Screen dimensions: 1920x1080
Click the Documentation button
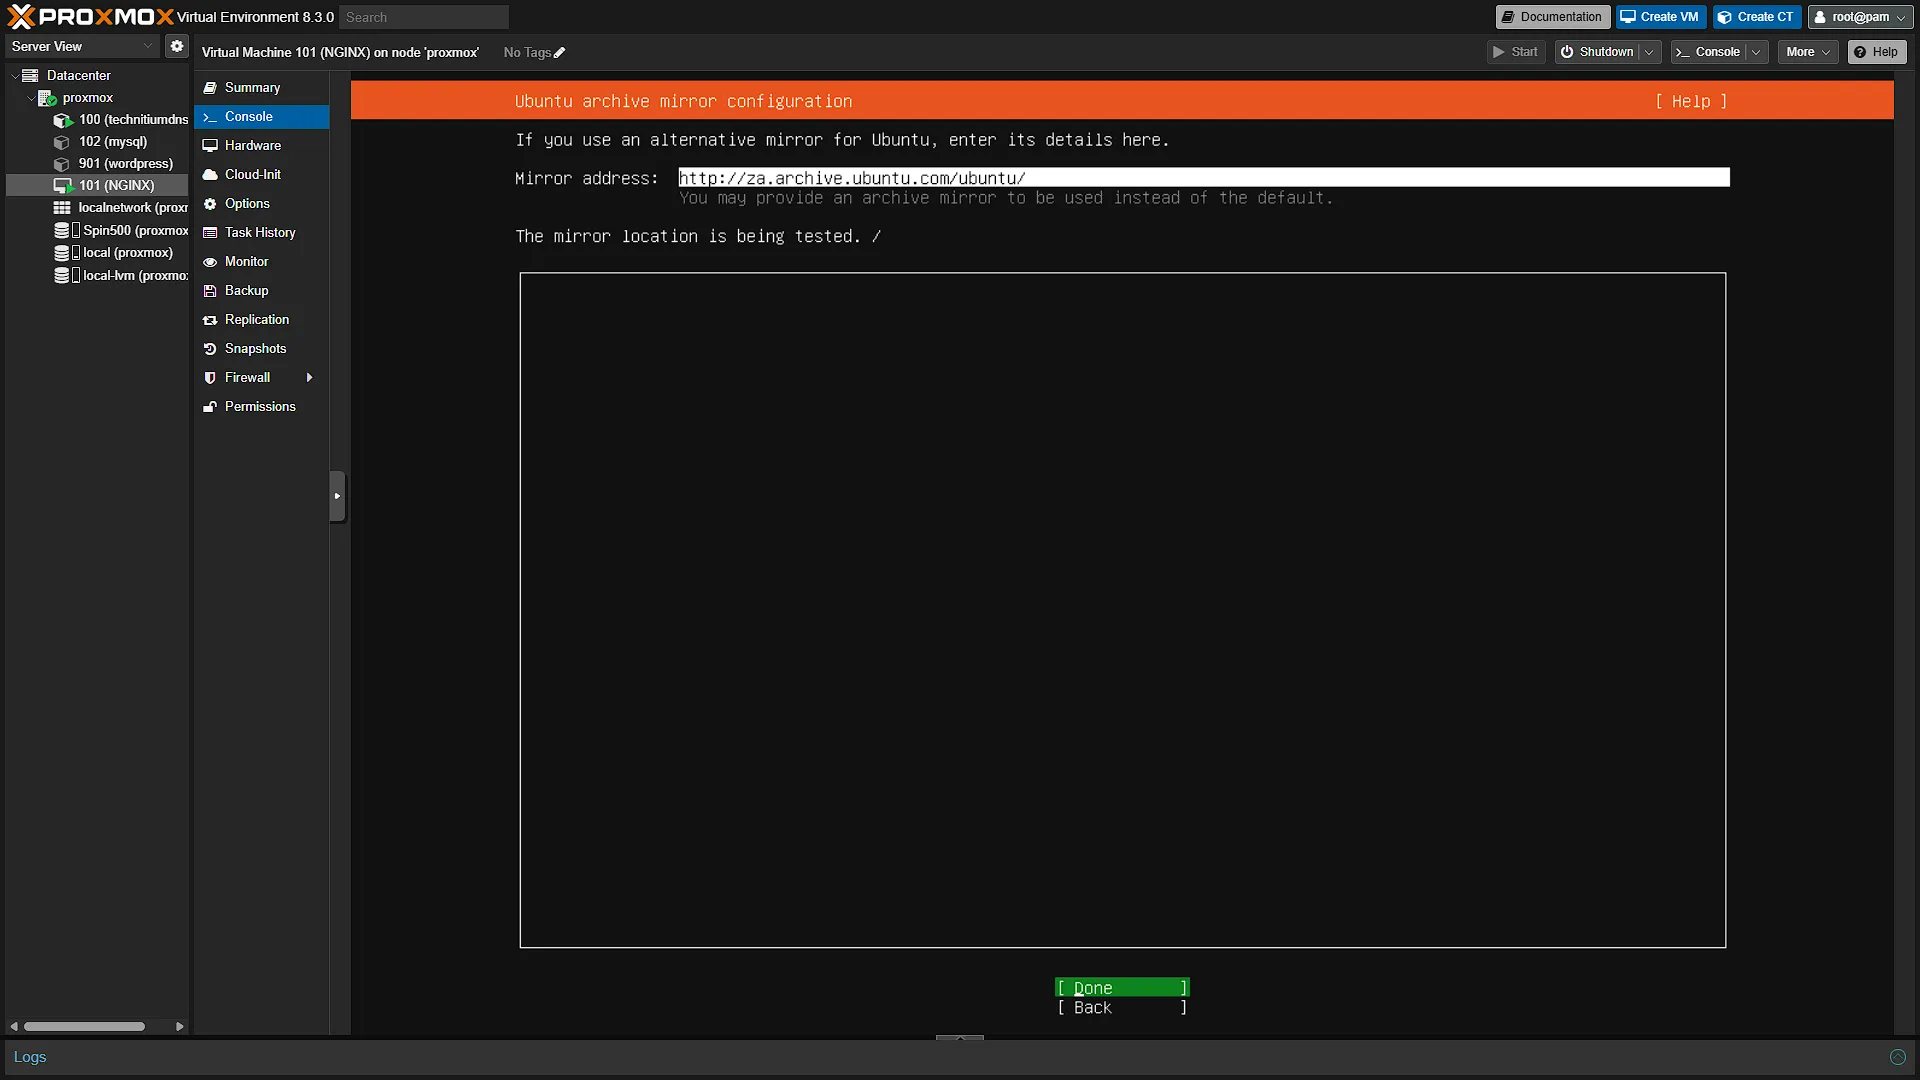click(x=1552, y=17)
